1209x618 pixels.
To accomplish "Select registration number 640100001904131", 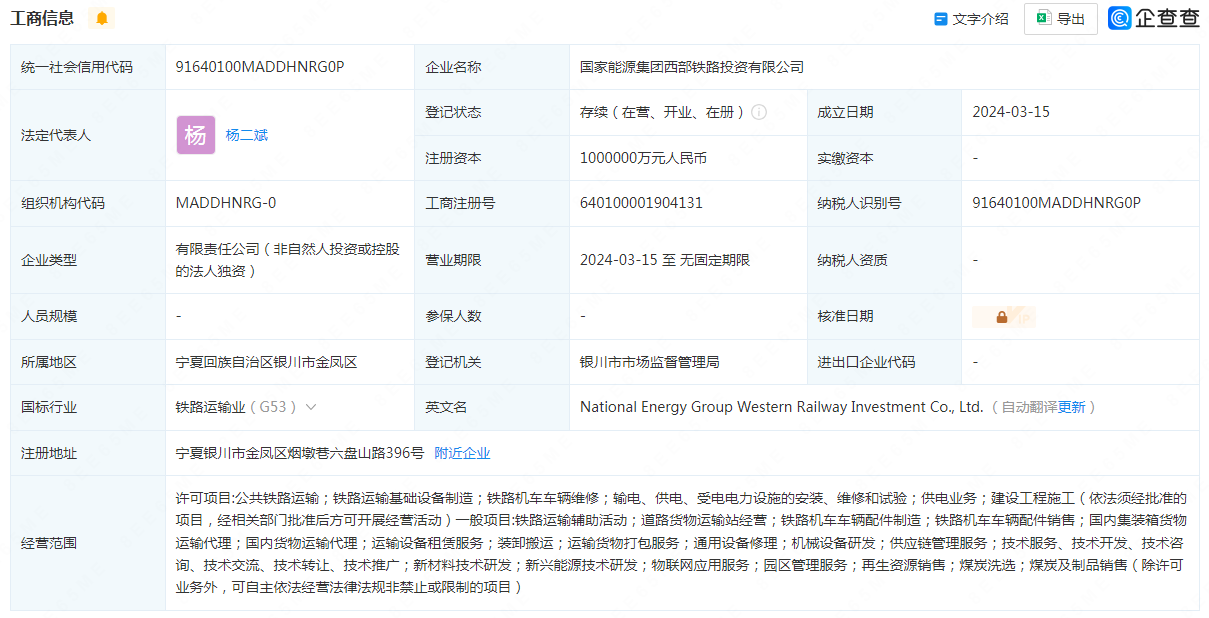I will 641,203.
